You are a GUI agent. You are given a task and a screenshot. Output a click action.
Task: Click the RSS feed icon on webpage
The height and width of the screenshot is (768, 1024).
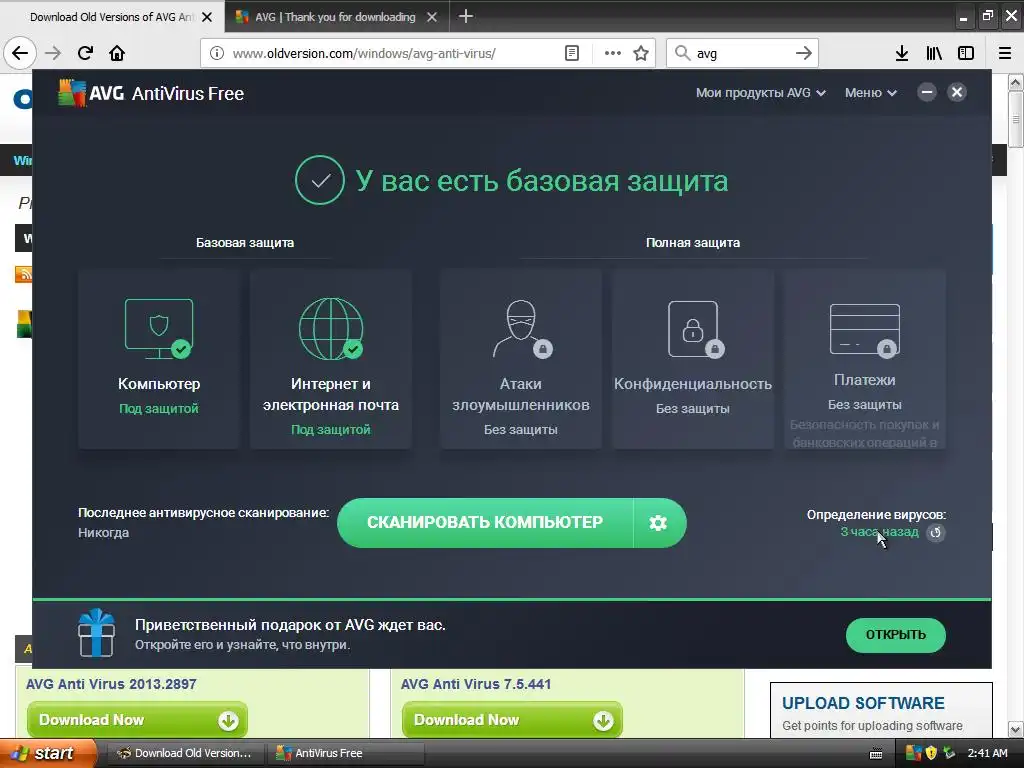coord(24,274)
